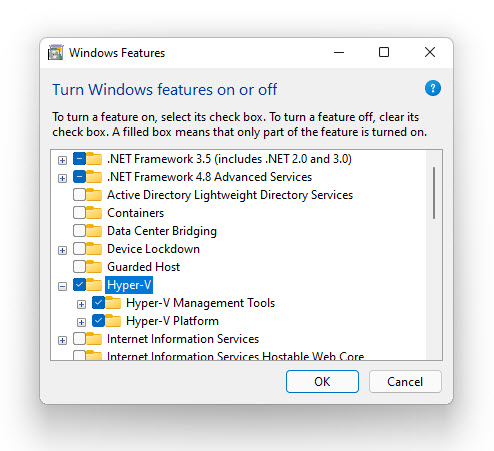Minimize the Windows Features dialog

(x=339, y=52)
